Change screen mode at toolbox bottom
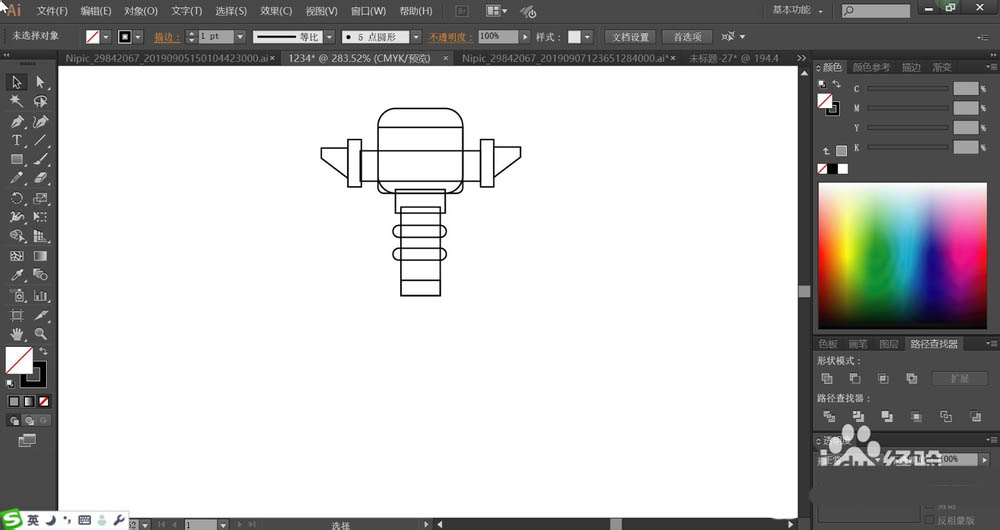Viewport: 1000px width, 530px height. coord(27,441)
